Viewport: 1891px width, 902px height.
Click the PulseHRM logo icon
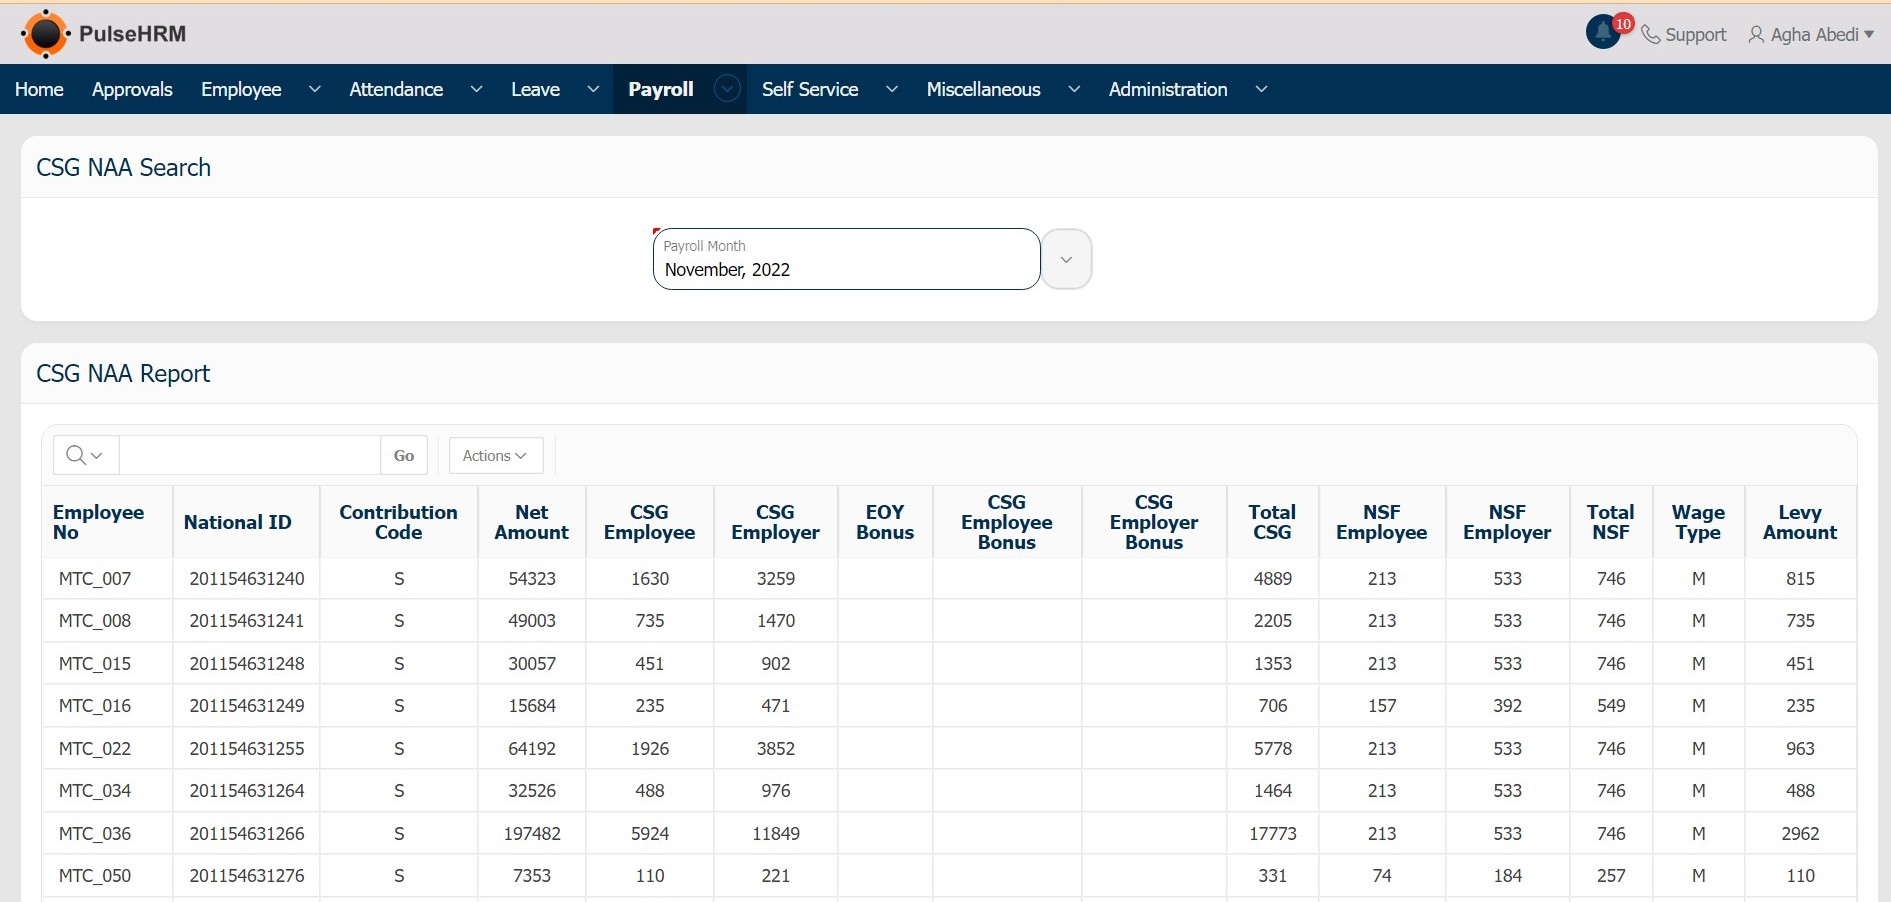(45, 34)
